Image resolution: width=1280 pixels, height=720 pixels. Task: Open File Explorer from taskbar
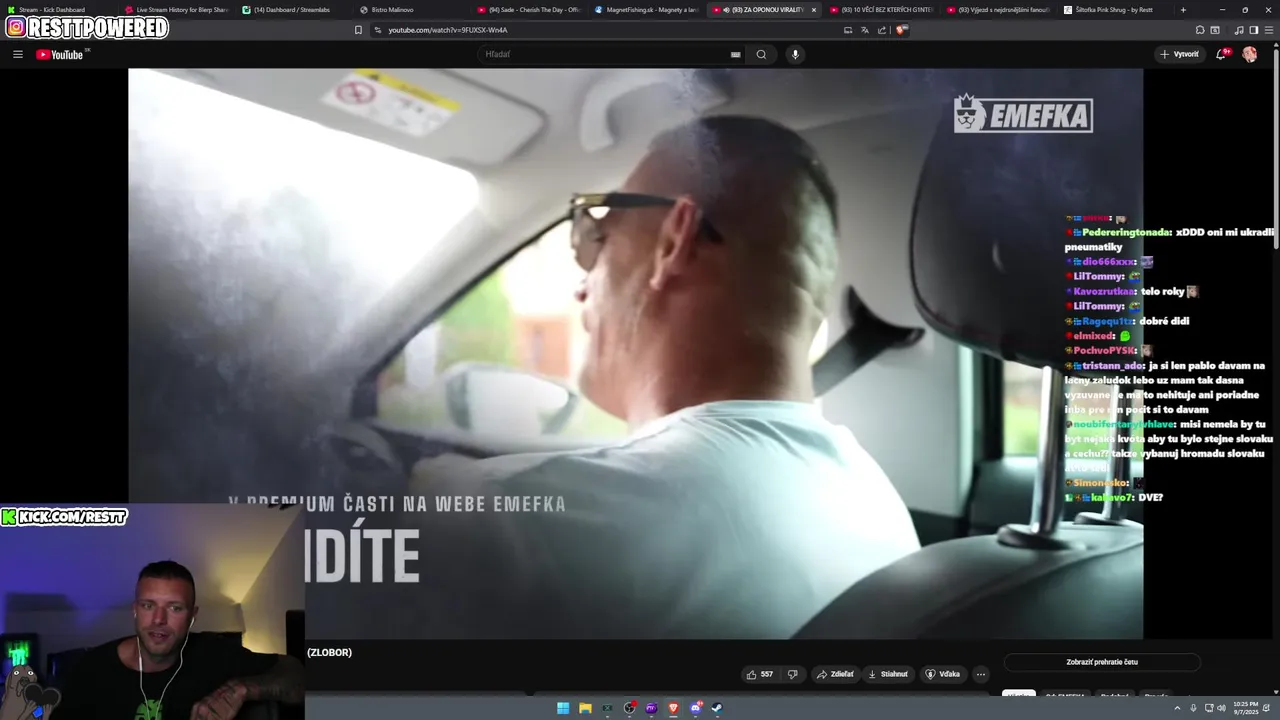(x=585, y=708)
